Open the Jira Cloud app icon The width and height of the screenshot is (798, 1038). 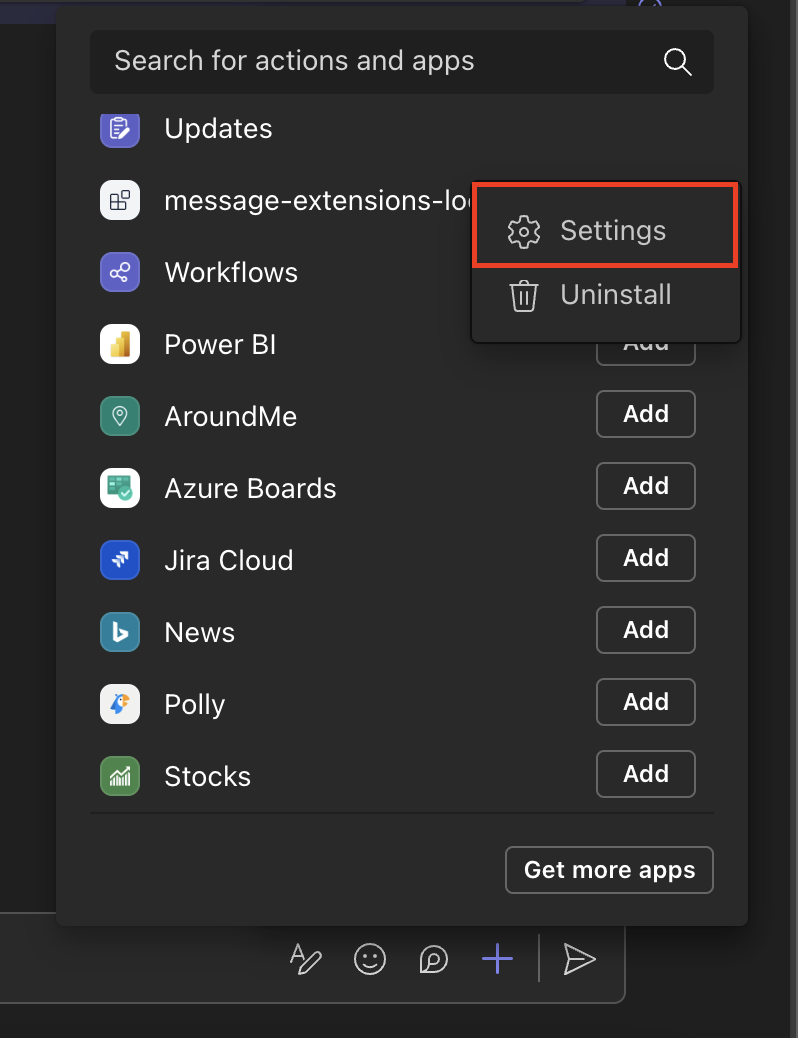pos(120,560)
